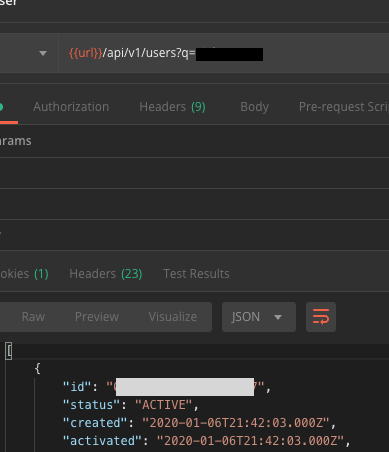Toggle the wrap lines icon

(x=321, y=317)
